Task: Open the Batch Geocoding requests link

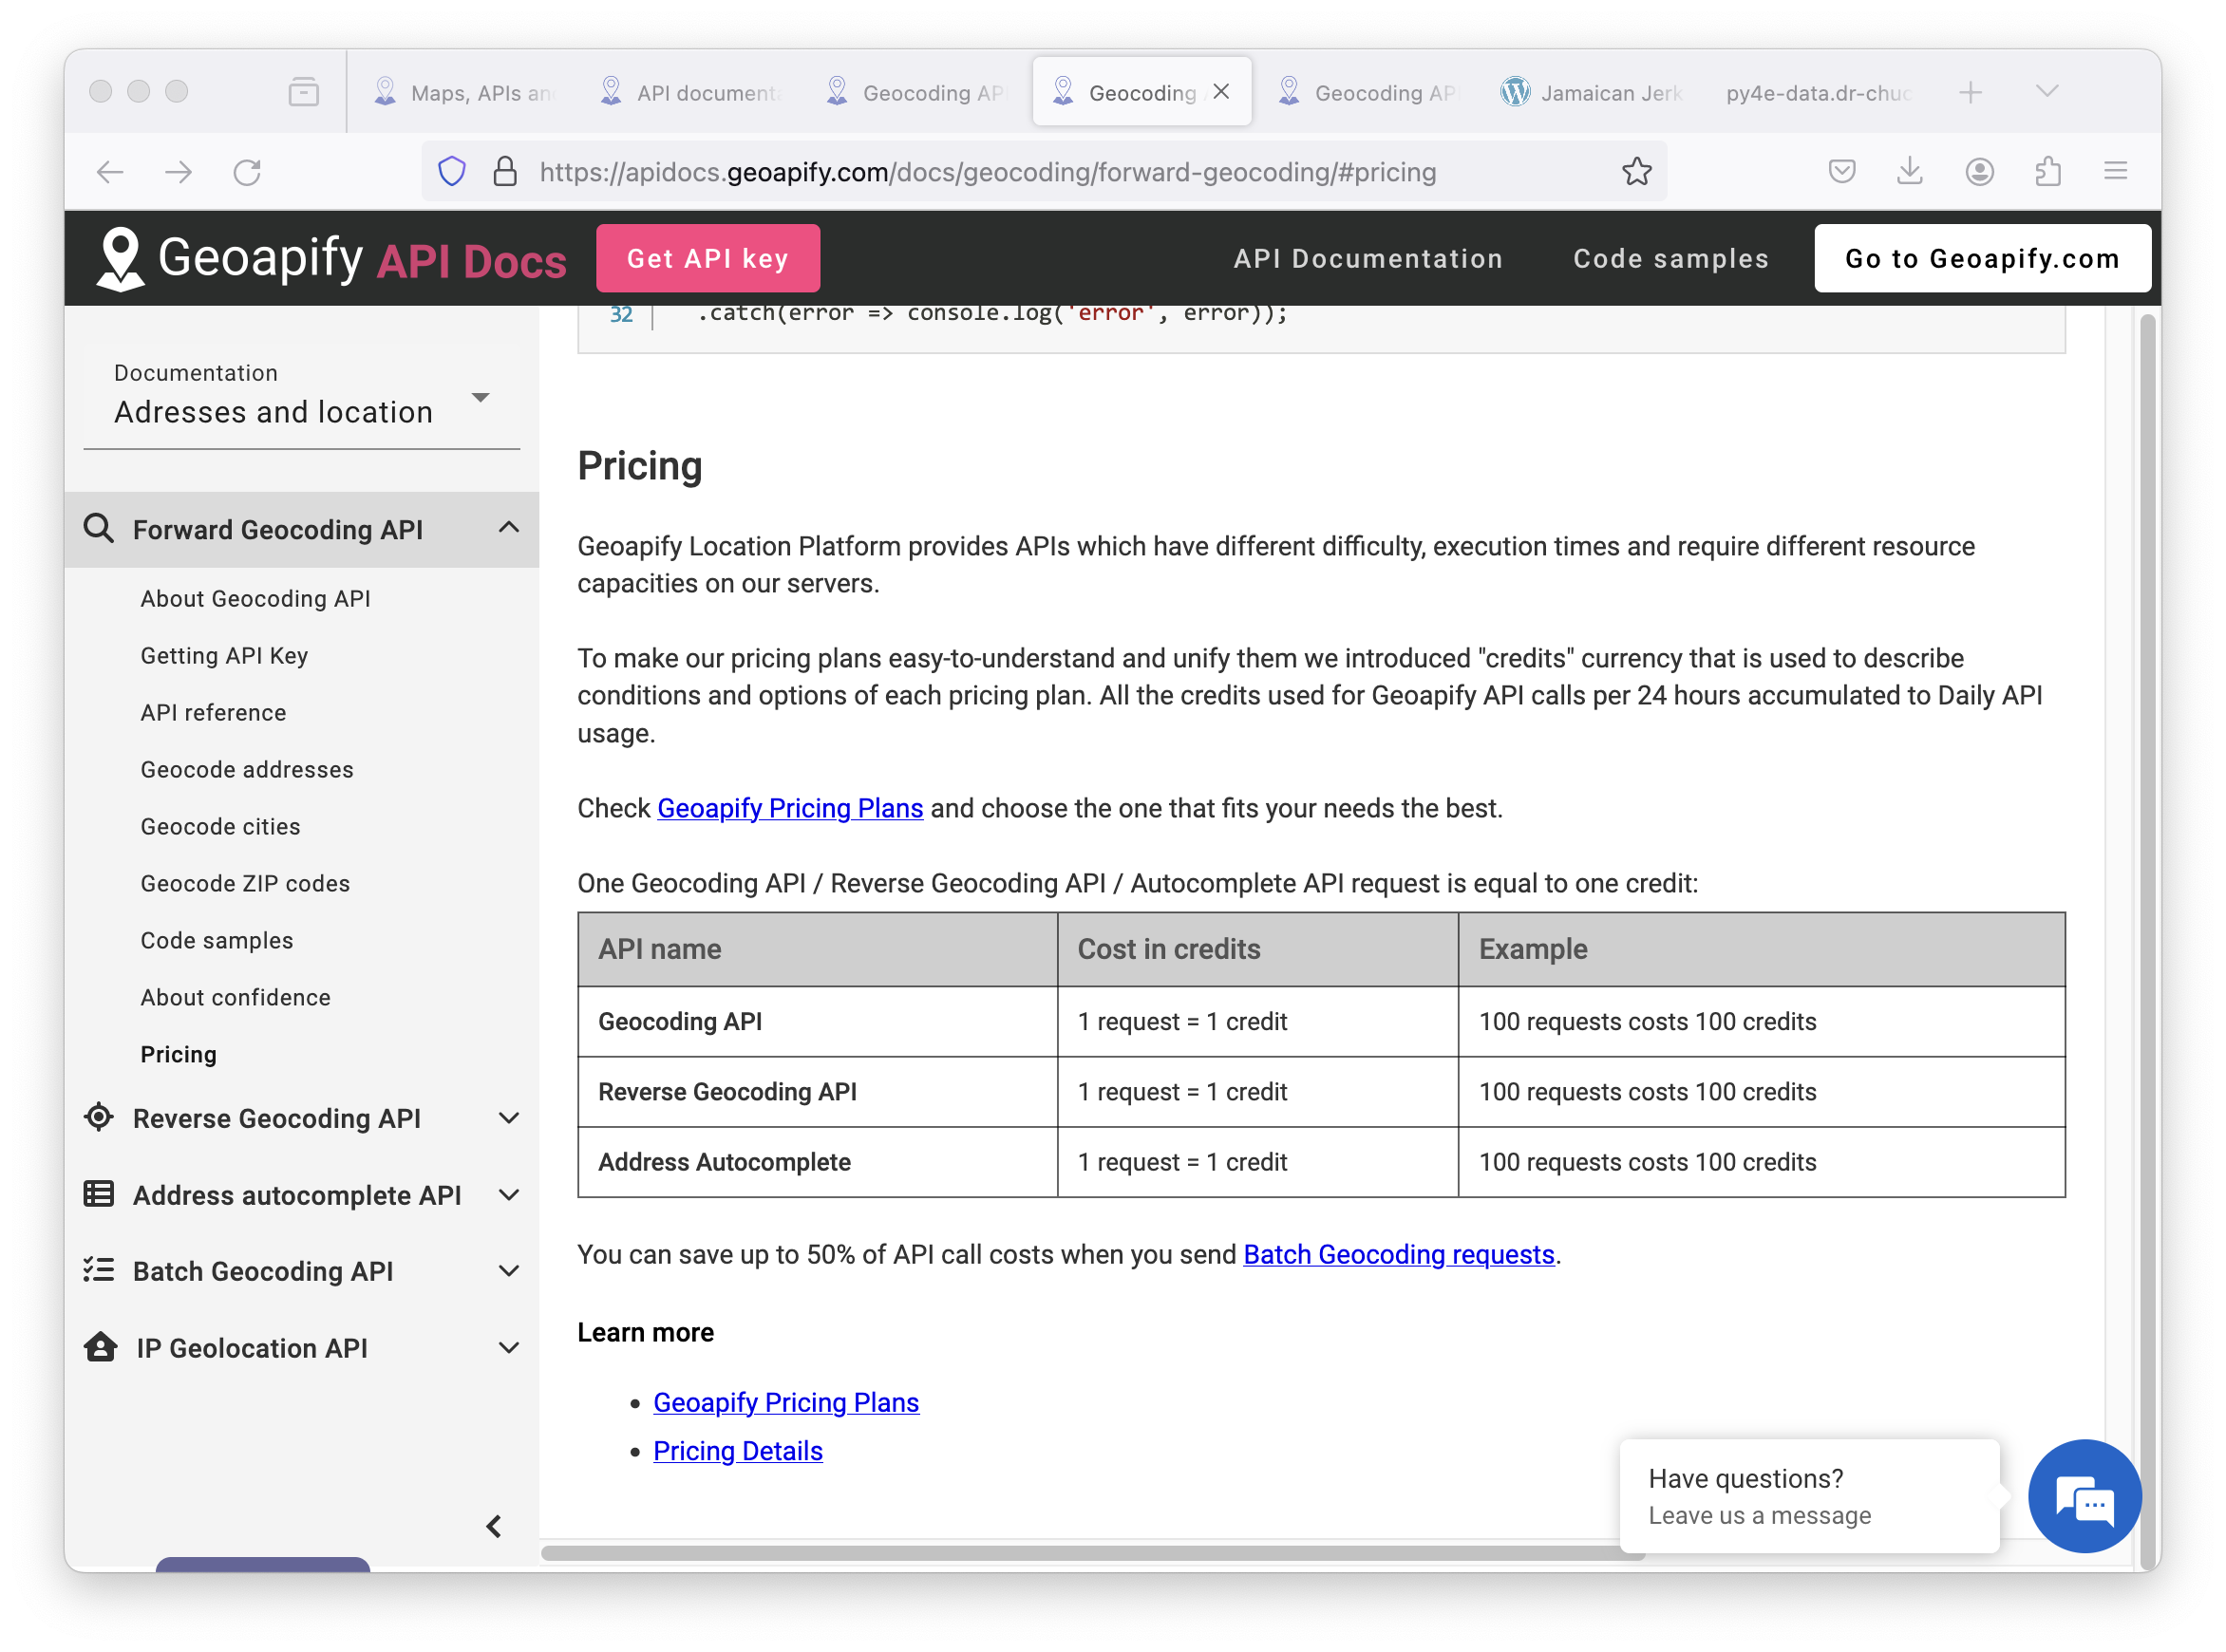Action: (1399, 1254)
